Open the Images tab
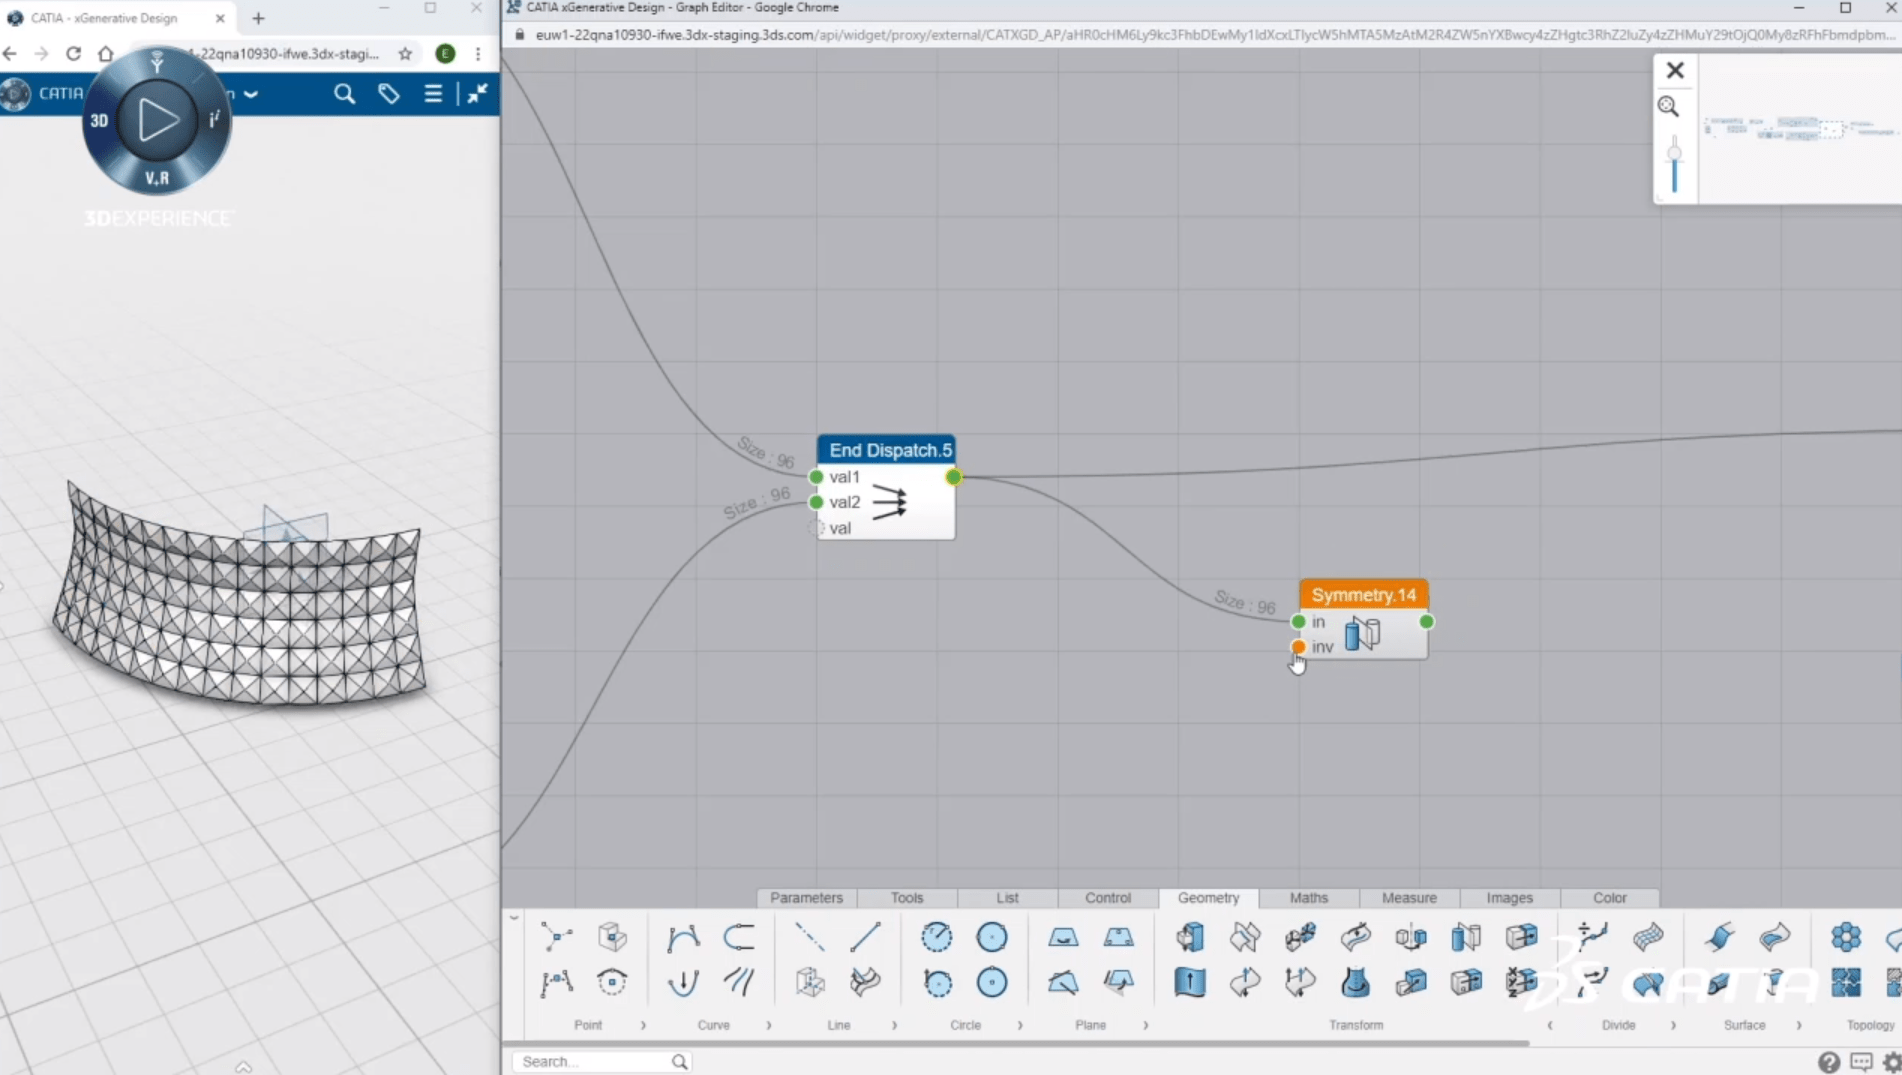1902x1075 pixels. coord(1509,898)
